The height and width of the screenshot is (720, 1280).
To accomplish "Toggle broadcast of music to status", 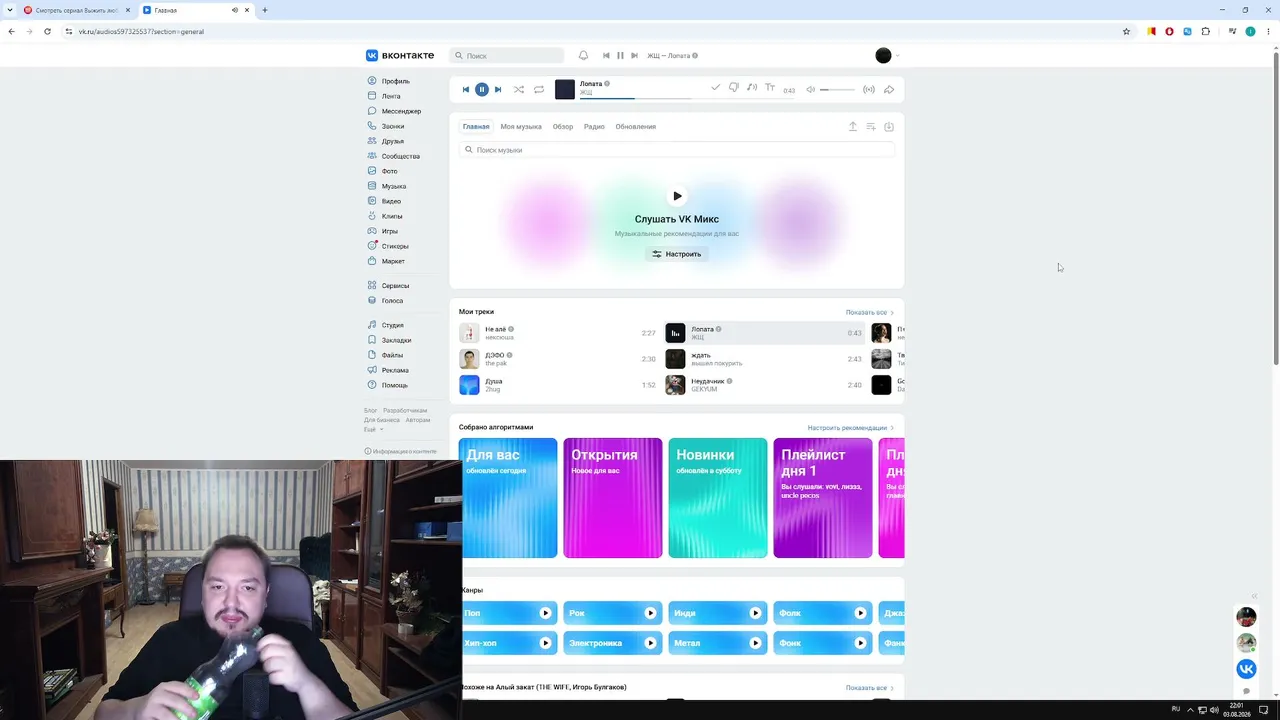I will coord(869,90).
